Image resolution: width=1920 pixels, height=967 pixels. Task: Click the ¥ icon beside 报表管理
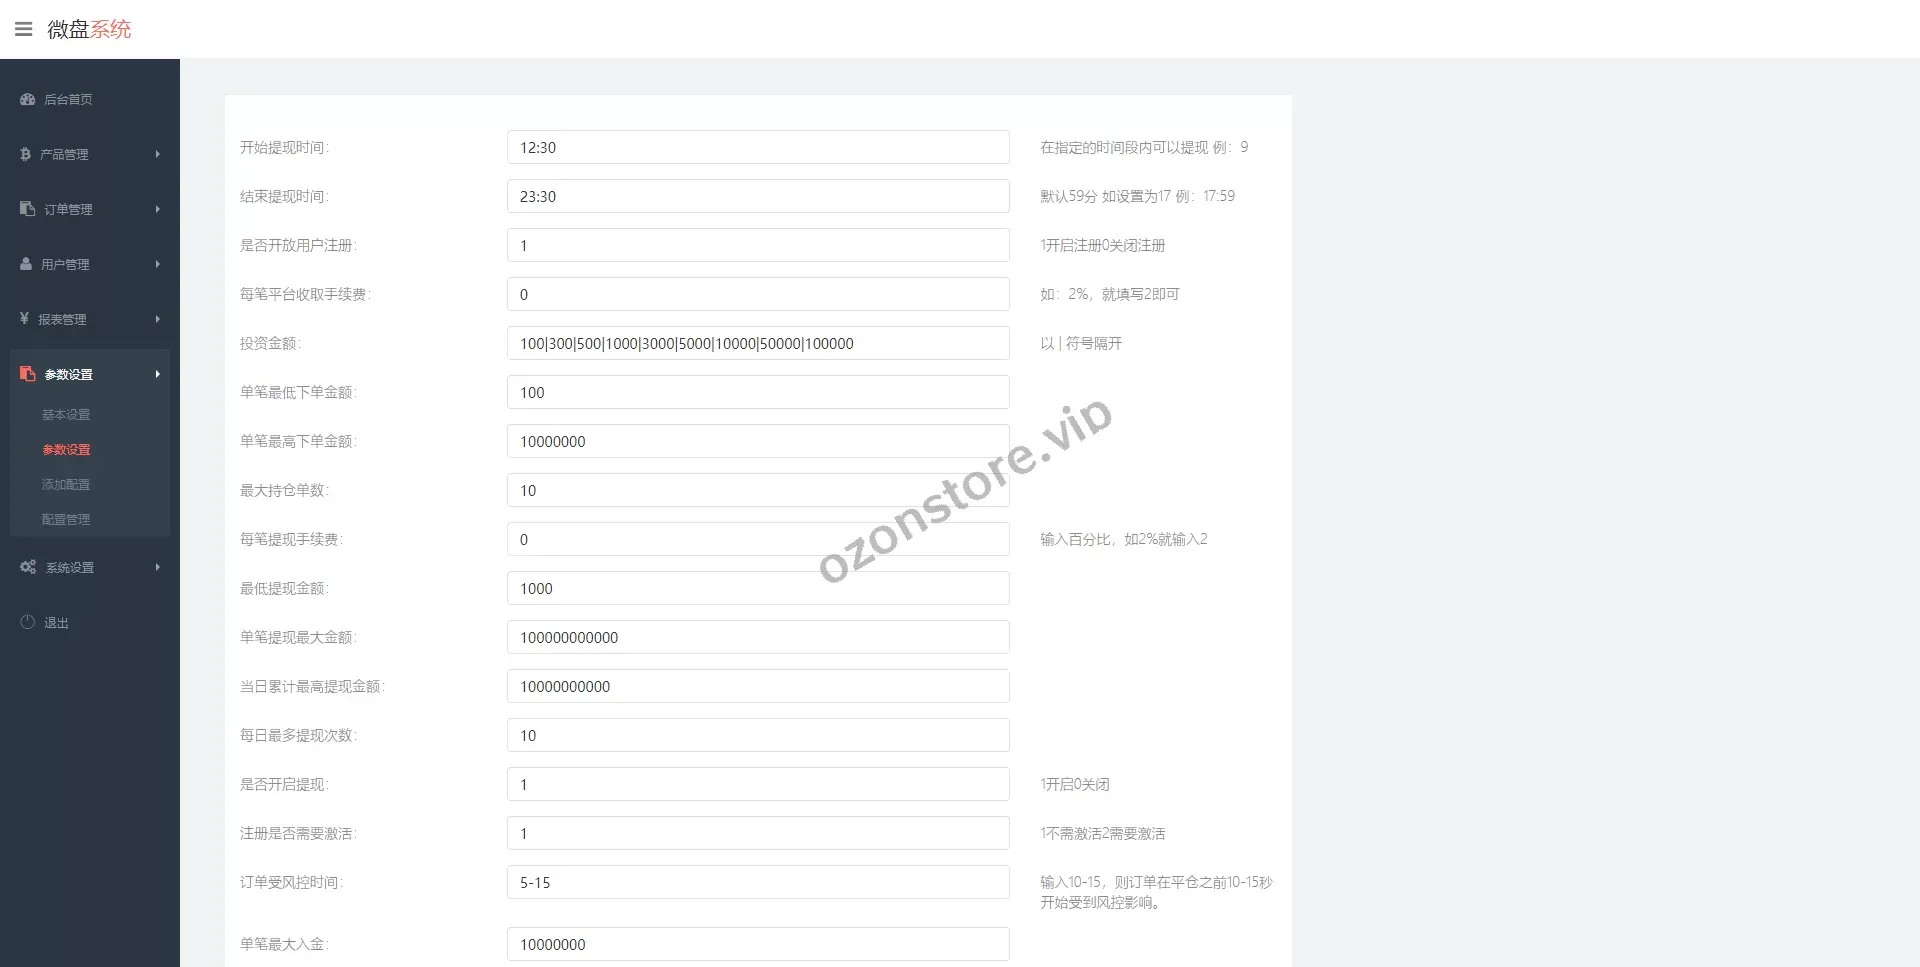[26, 319]
